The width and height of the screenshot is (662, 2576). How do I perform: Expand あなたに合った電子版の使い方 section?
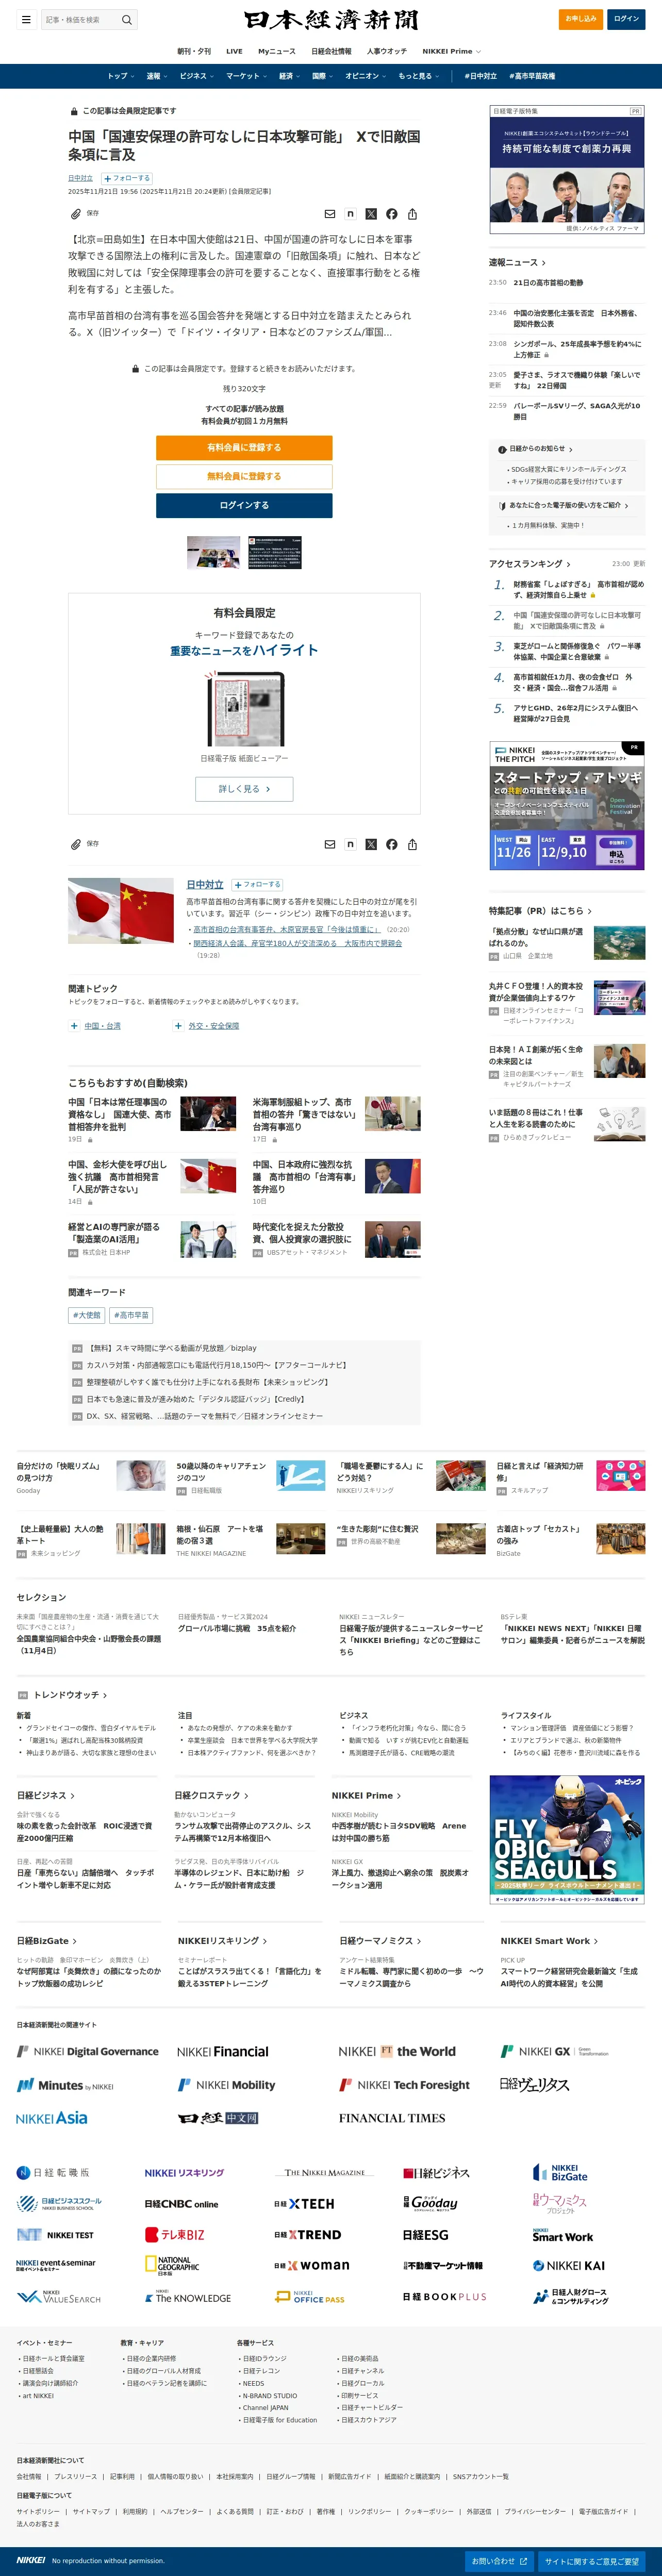(x=564, y=505)
